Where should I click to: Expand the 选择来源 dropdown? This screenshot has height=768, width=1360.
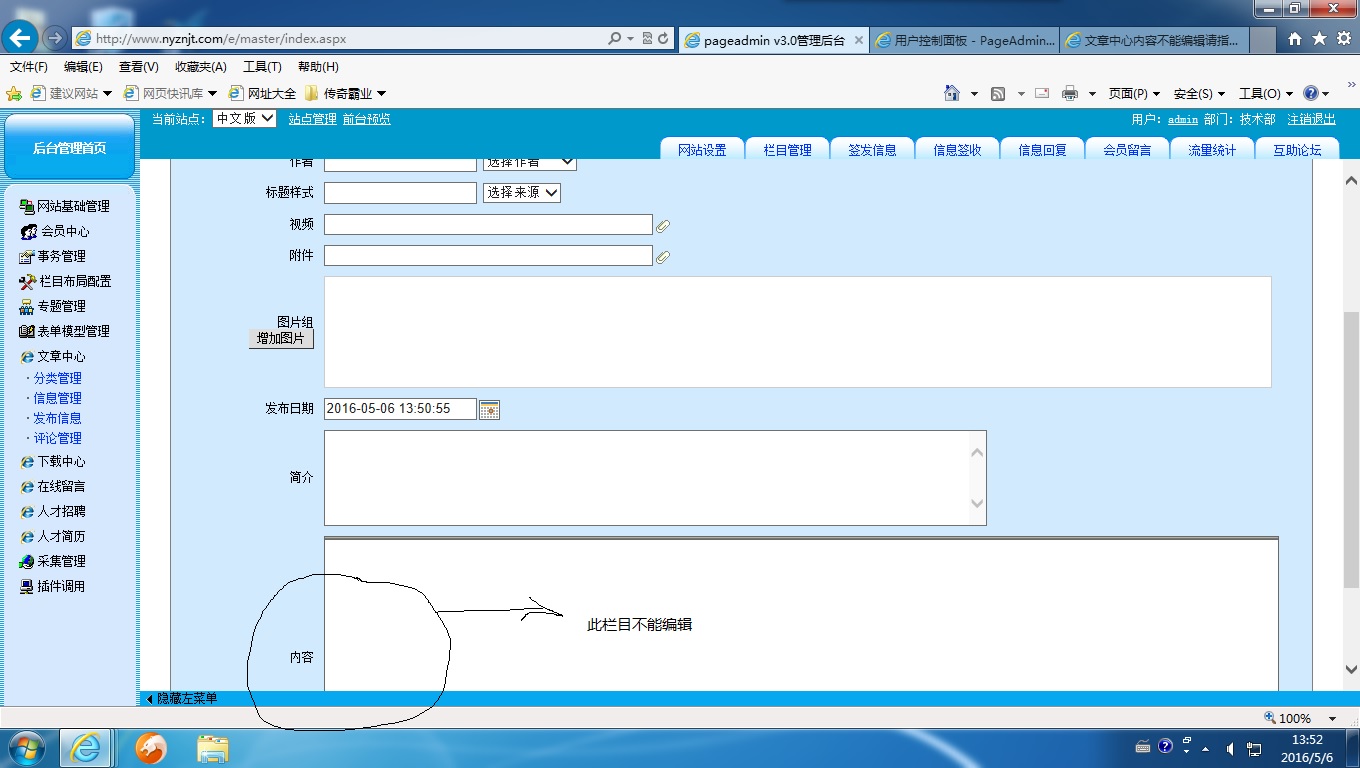pos(521,192)
